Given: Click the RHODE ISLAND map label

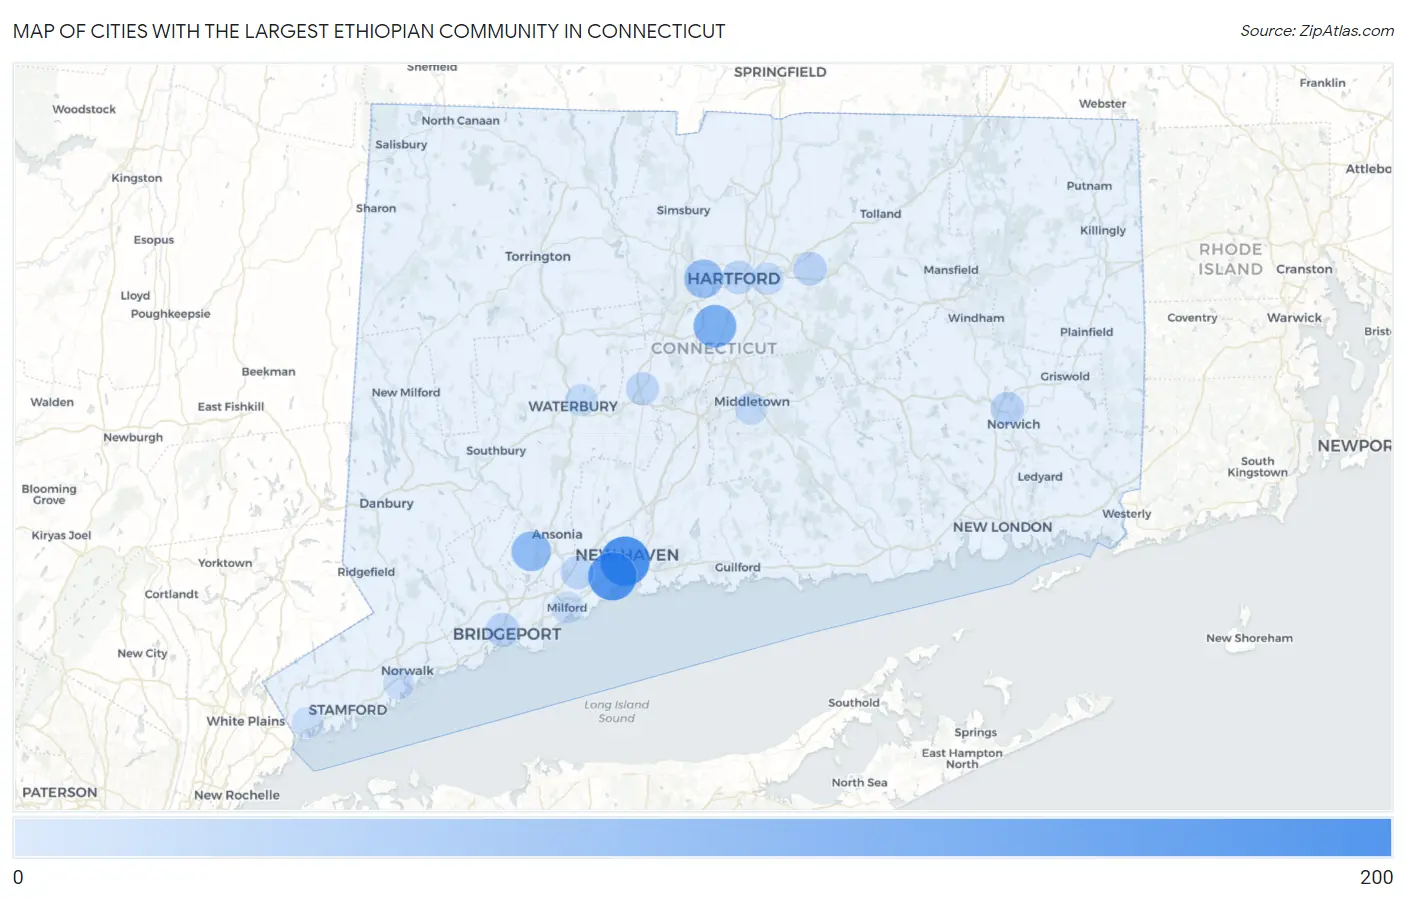Looking at the screenshot, I should click(1231, 259).
